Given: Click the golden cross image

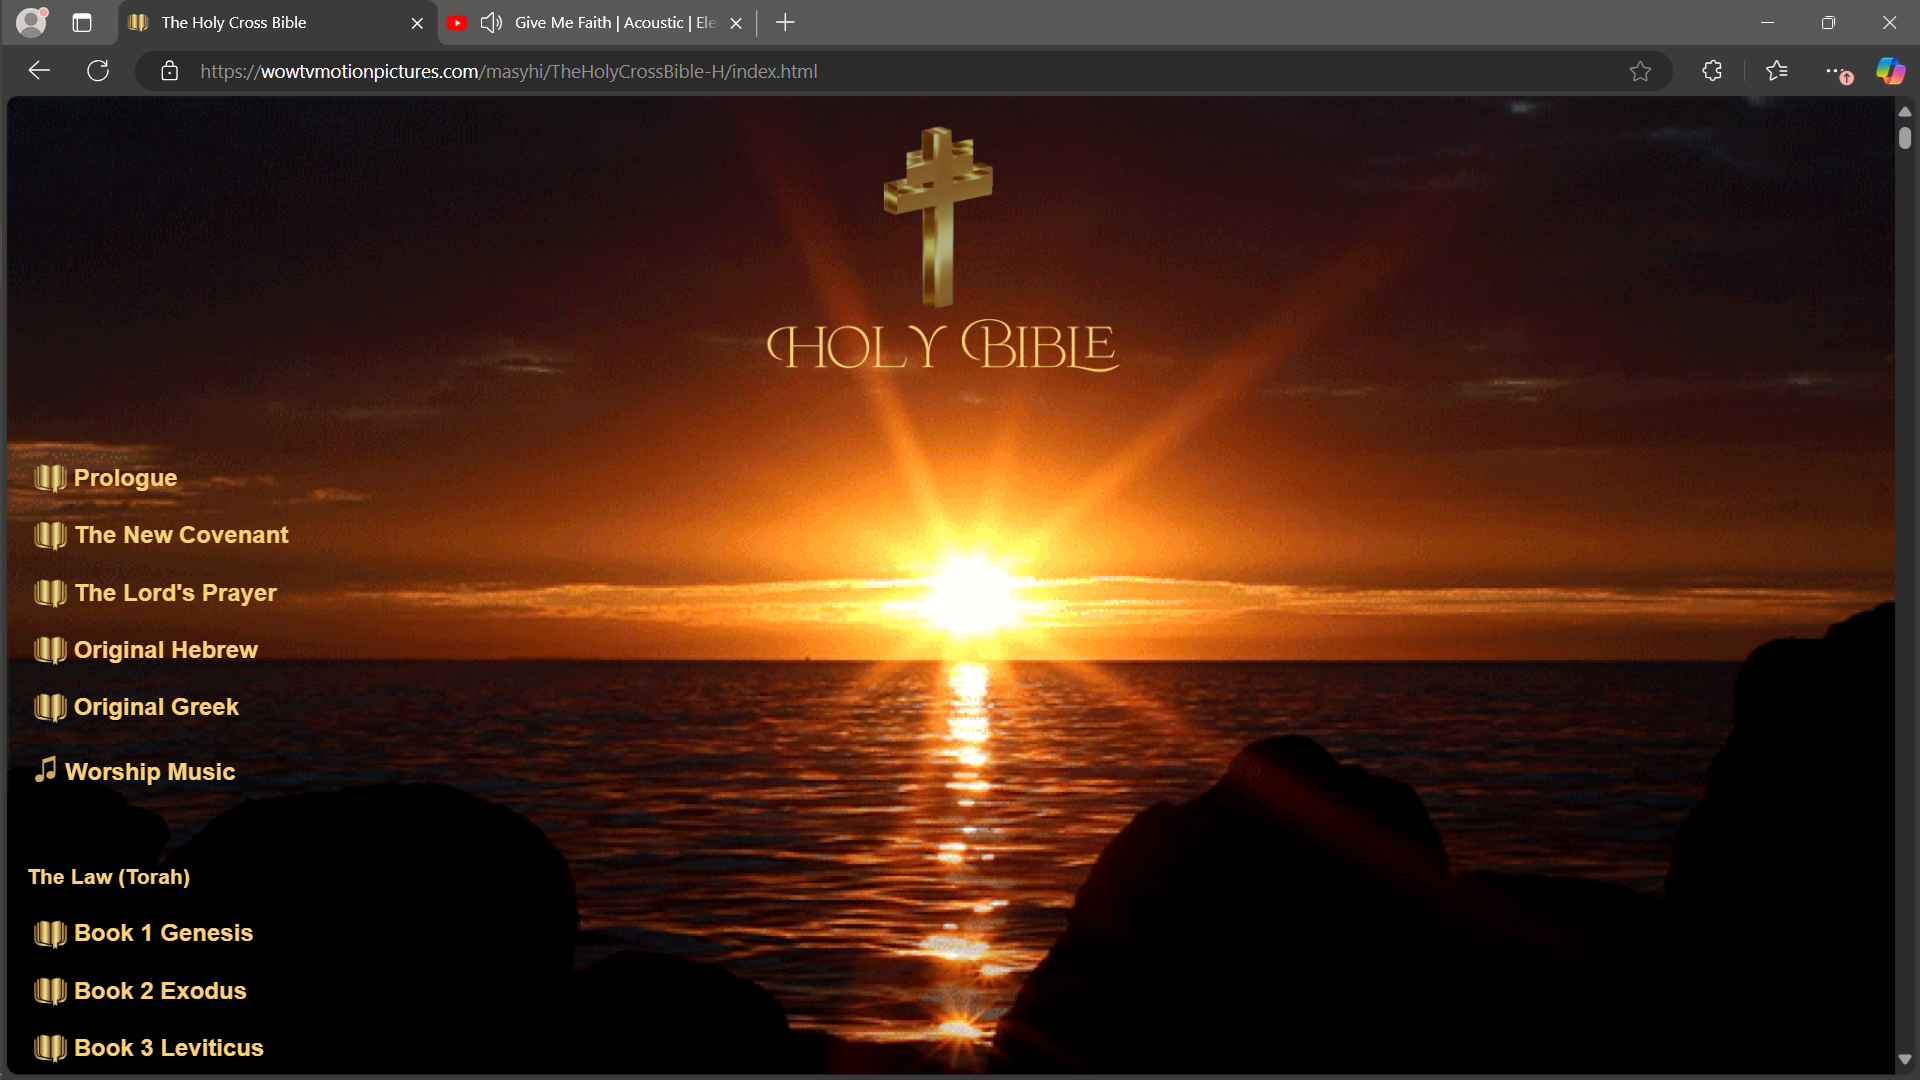Looking at the screenshot, I should pos(937,215).
